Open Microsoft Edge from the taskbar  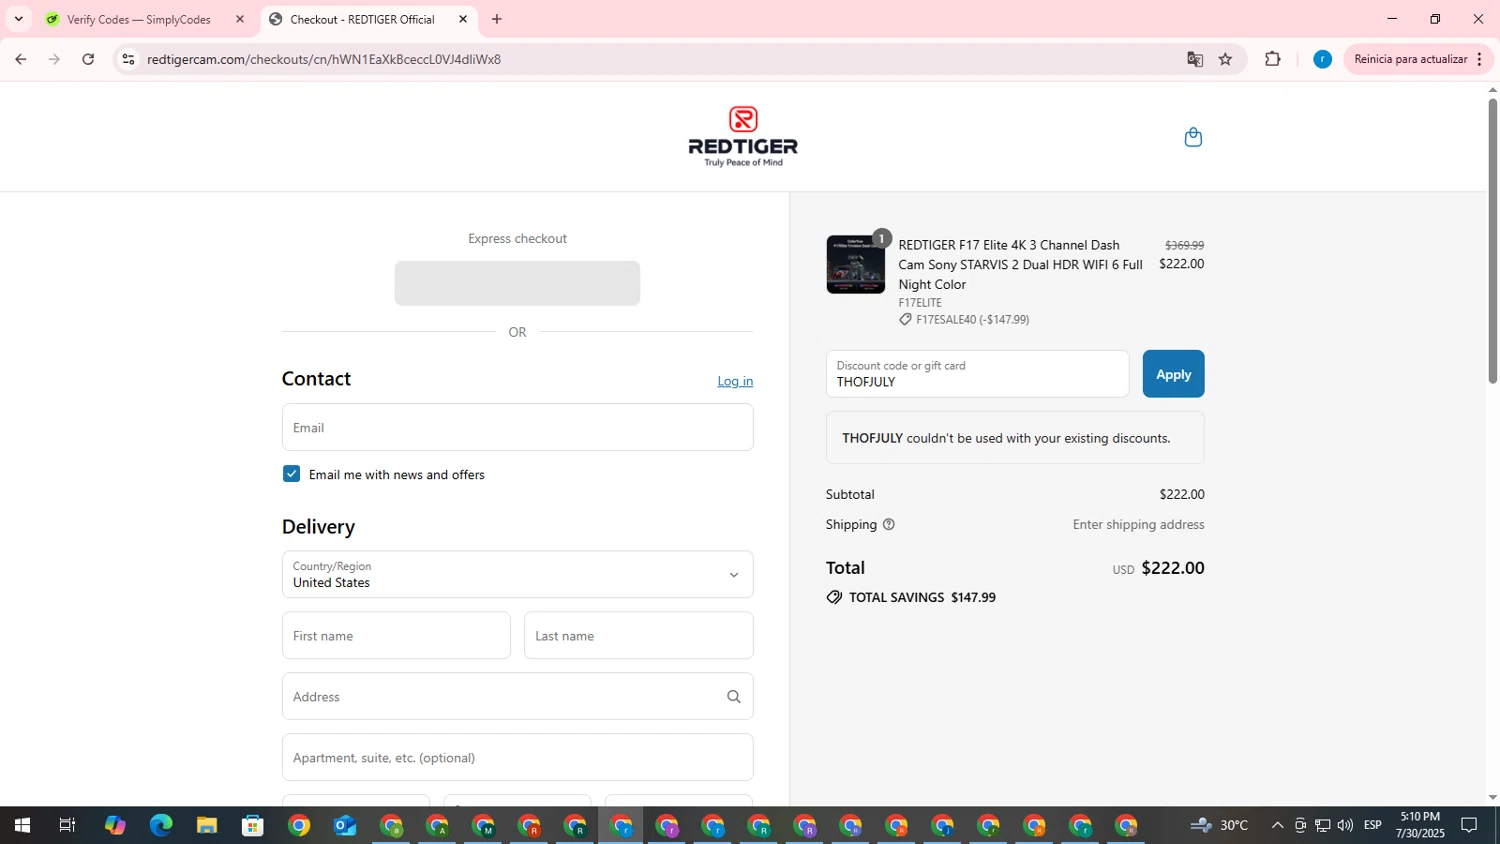click(x=161, y=825)
